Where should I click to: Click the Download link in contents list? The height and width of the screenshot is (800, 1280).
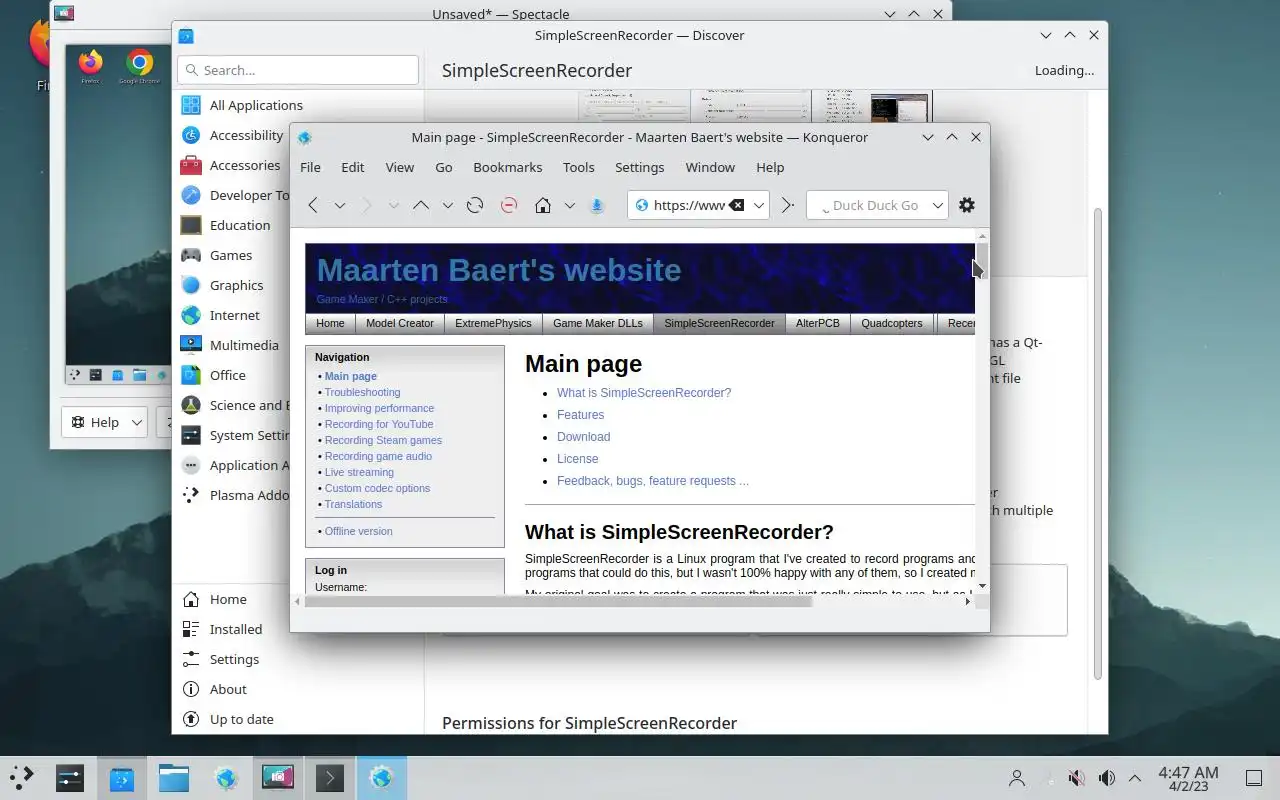(x=583, y=437)
